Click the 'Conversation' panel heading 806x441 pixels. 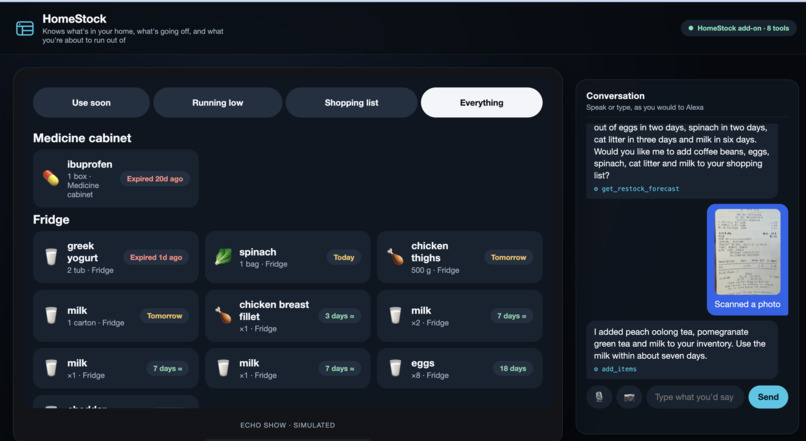click(615, 96)
